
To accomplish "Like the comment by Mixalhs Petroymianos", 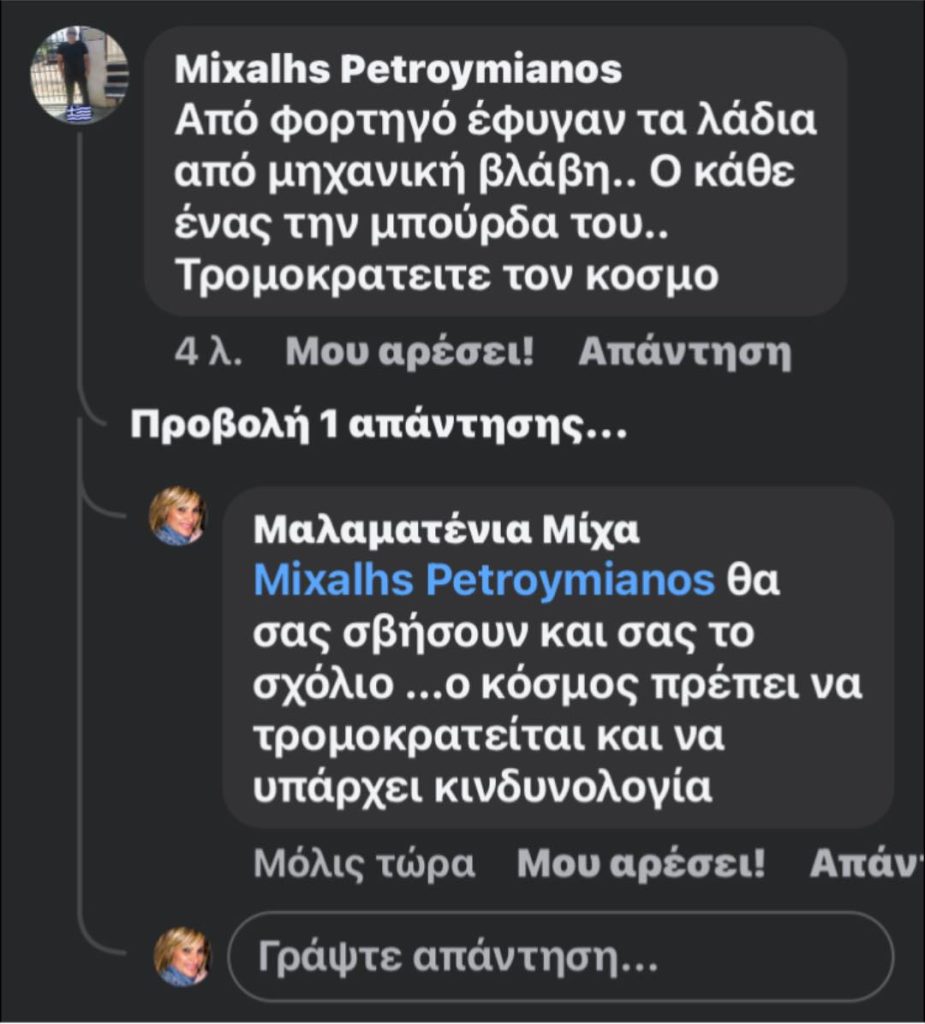I will [x=410, y=352].
